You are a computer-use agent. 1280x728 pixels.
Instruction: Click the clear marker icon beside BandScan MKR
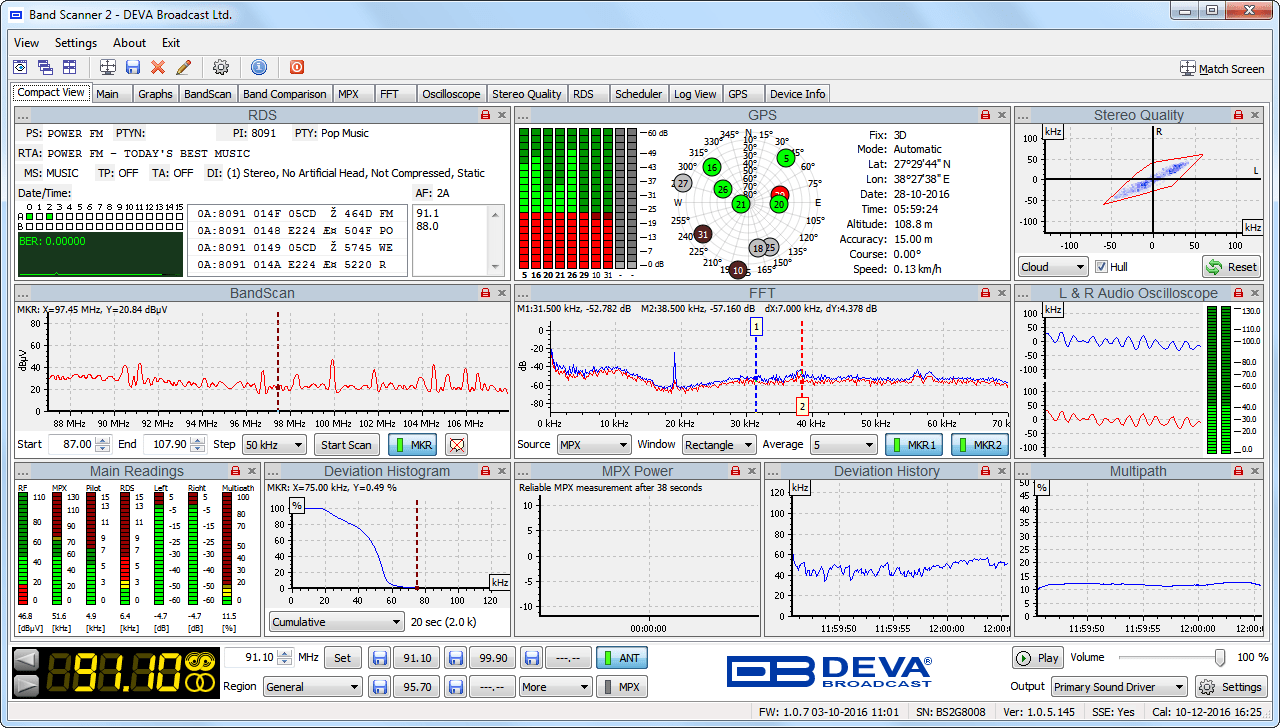coord(456,445)
